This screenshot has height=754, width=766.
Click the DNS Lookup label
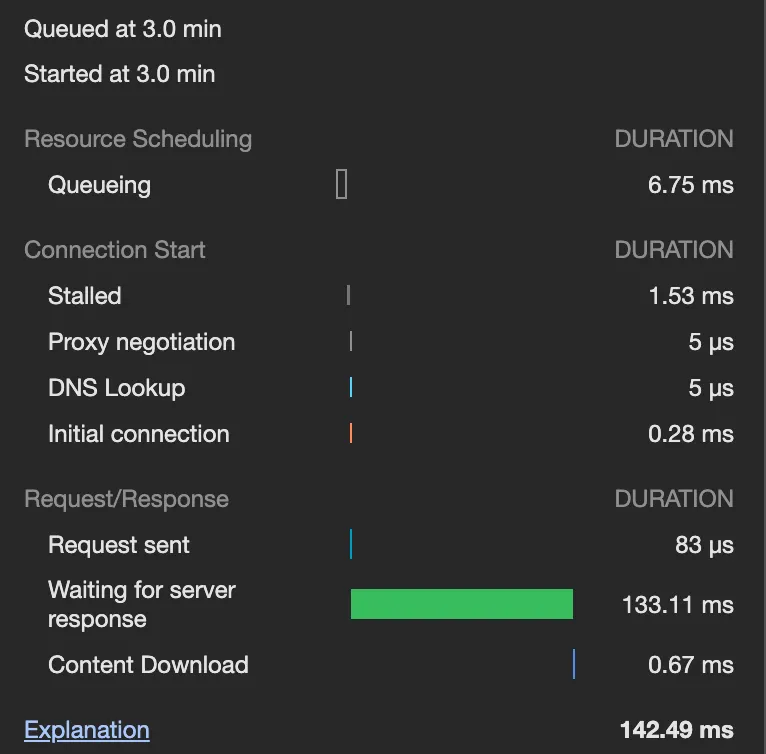point(117,388)
